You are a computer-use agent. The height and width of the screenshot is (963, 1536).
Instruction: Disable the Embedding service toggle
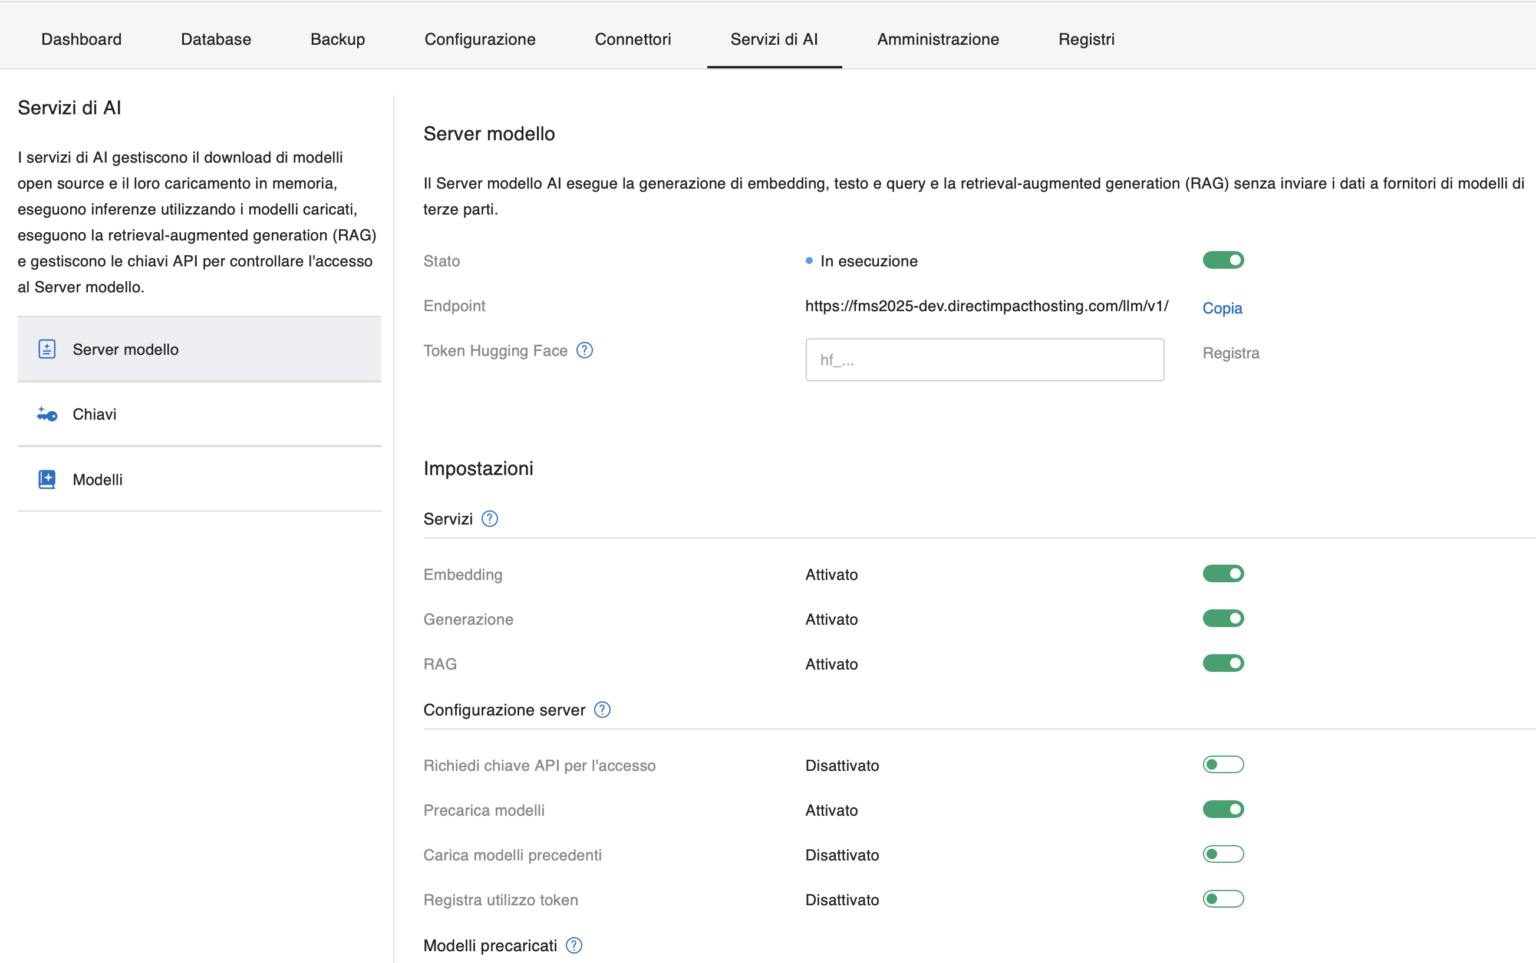tap(1223, 573)
